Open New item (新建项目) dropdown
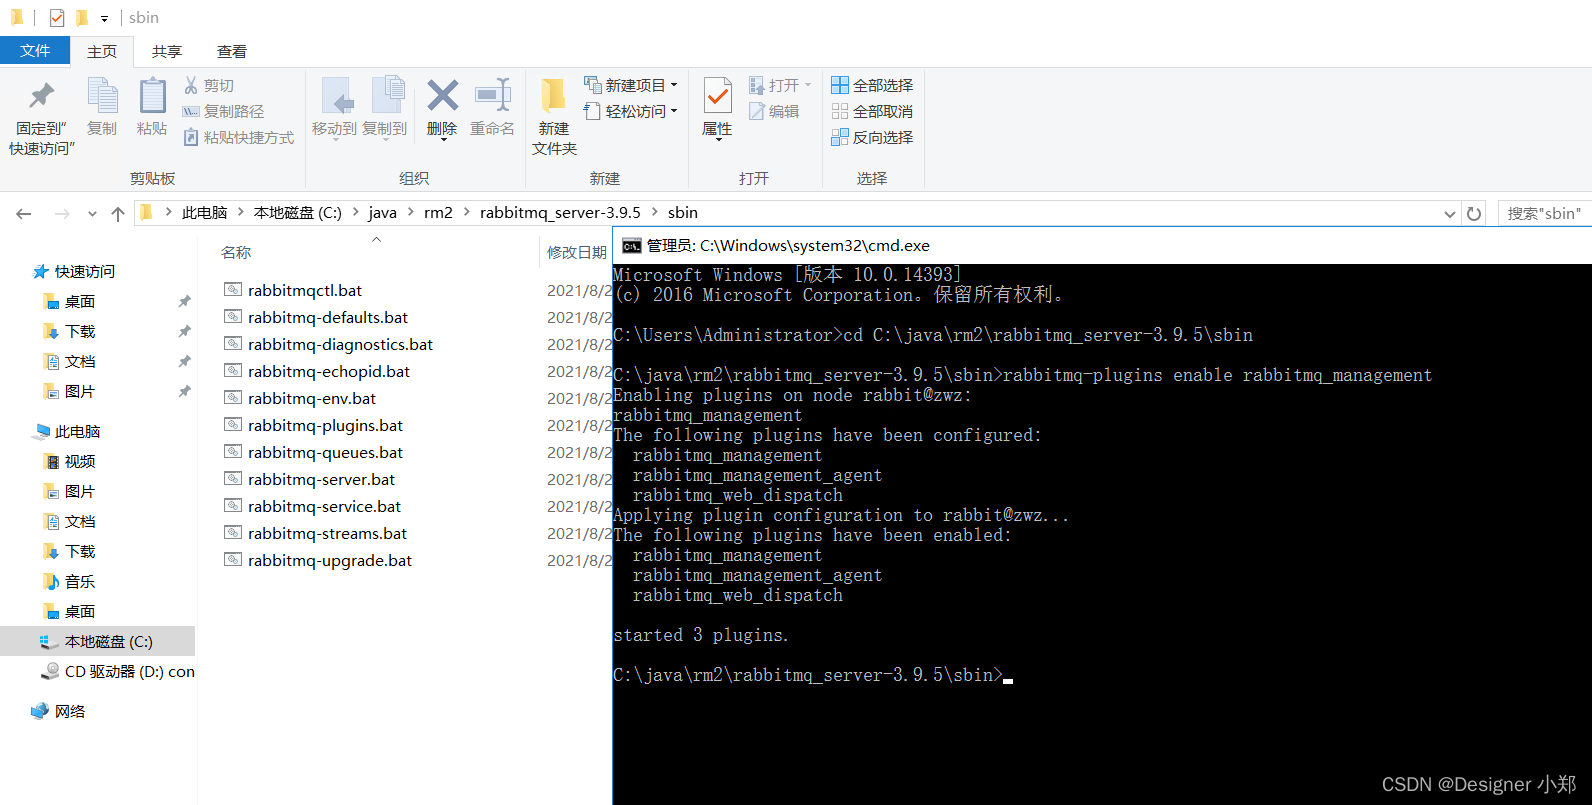Image resolution: width=1592 pixels, height=805 pixels. tap(631, 85)
